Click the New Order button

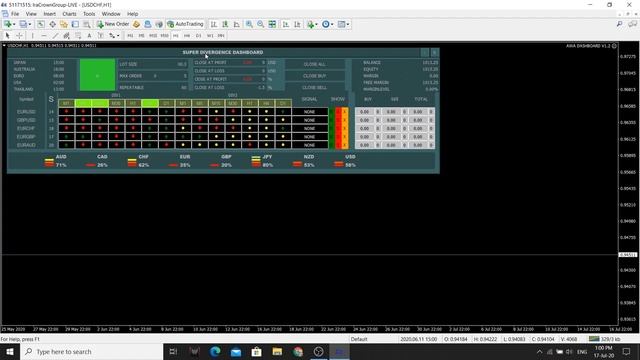tap(113, 24)
